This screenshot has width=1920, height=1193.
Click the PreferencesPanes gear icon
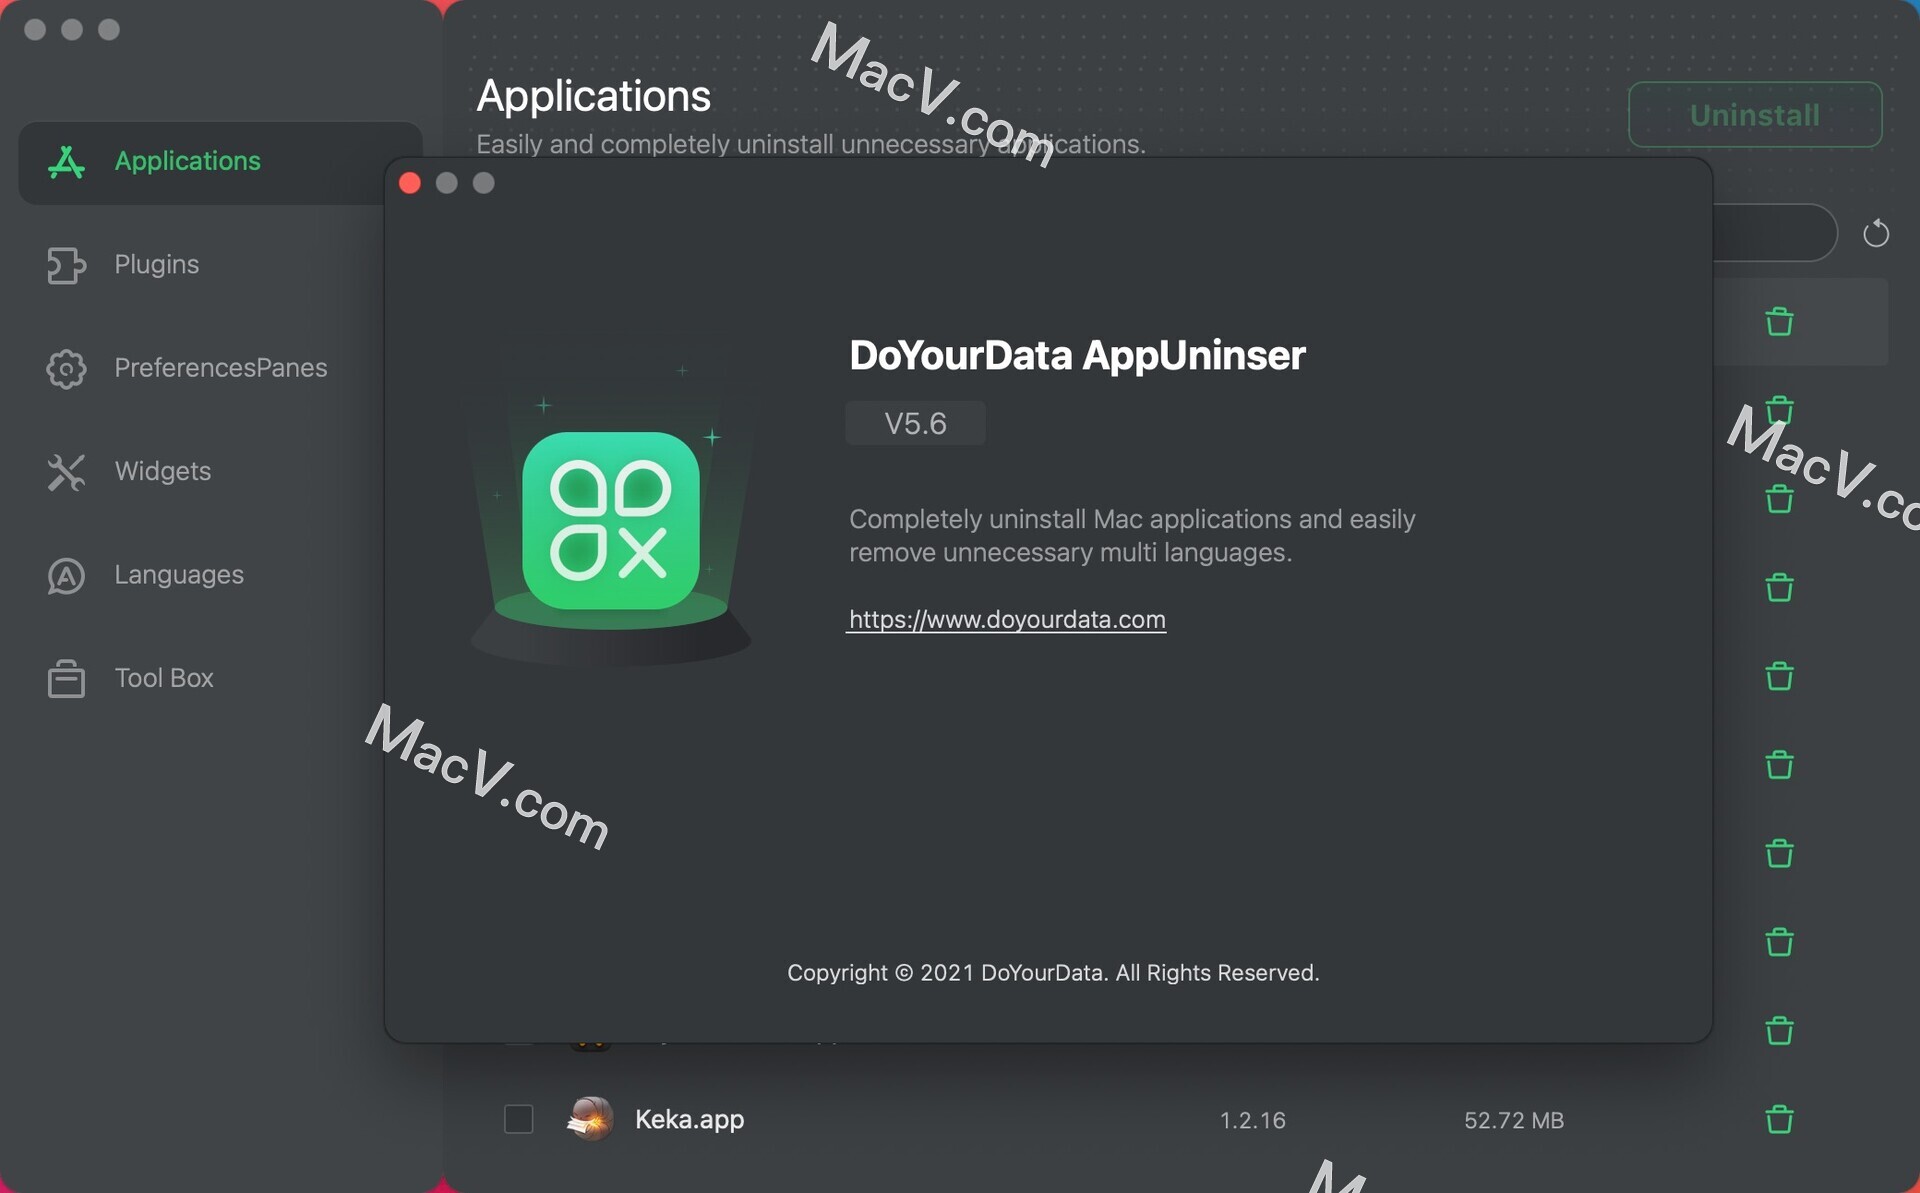[66, 369]
